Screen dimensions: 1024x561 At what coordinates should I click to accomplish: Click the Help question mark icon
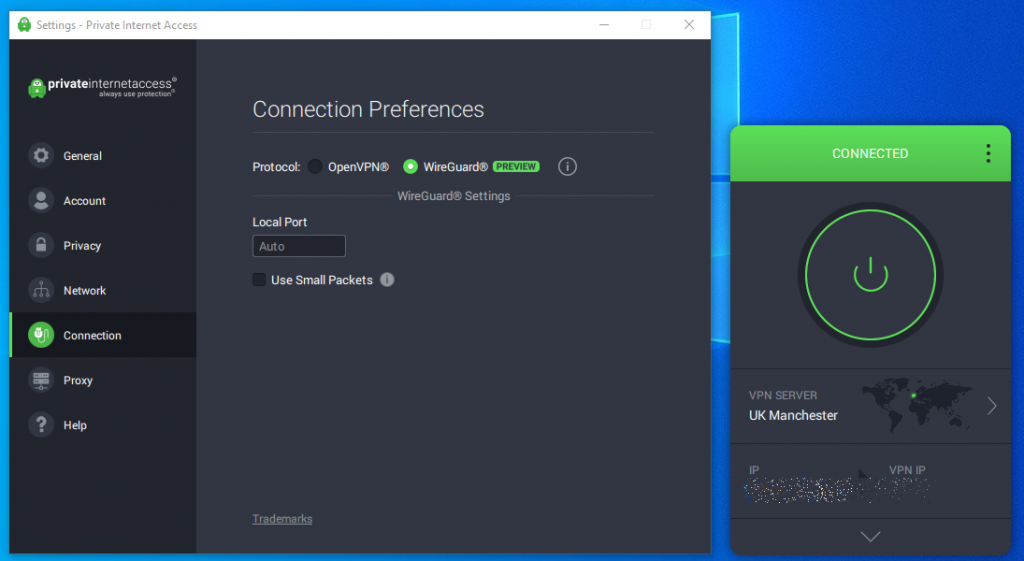pyautogui.click(x=40, y=425)
